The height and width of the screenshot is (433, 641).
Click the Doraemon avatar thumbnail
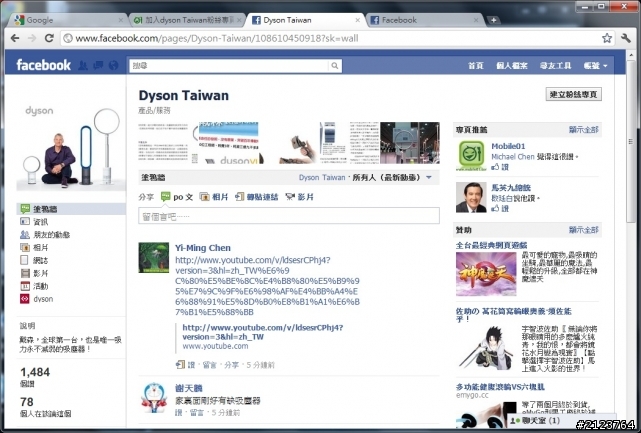pyautogui.click(x=154, y=398)
